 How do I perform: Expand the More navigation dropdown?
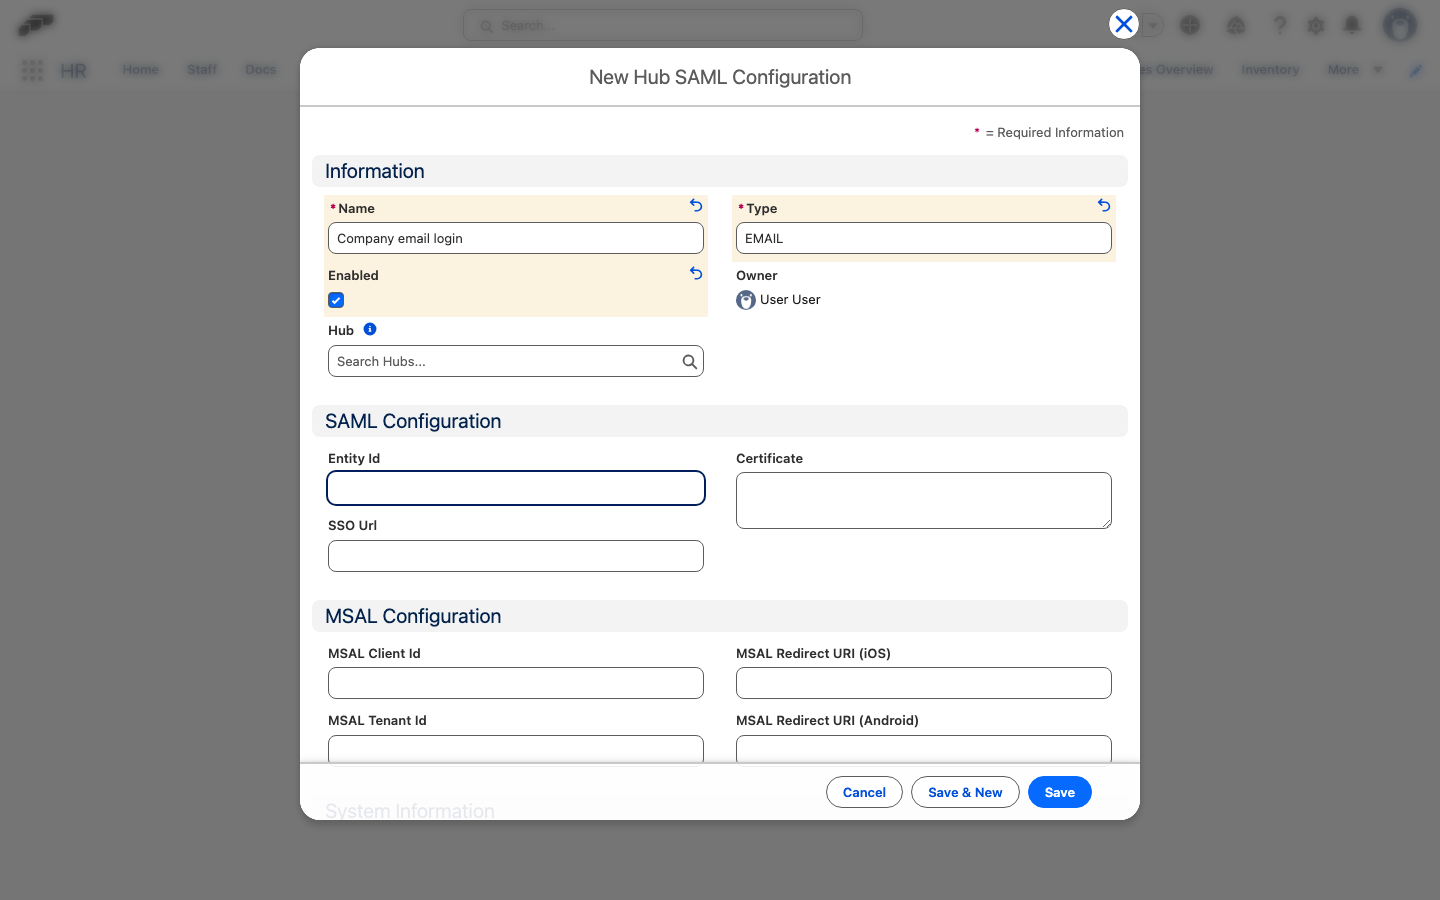(x=1355, y=70)
